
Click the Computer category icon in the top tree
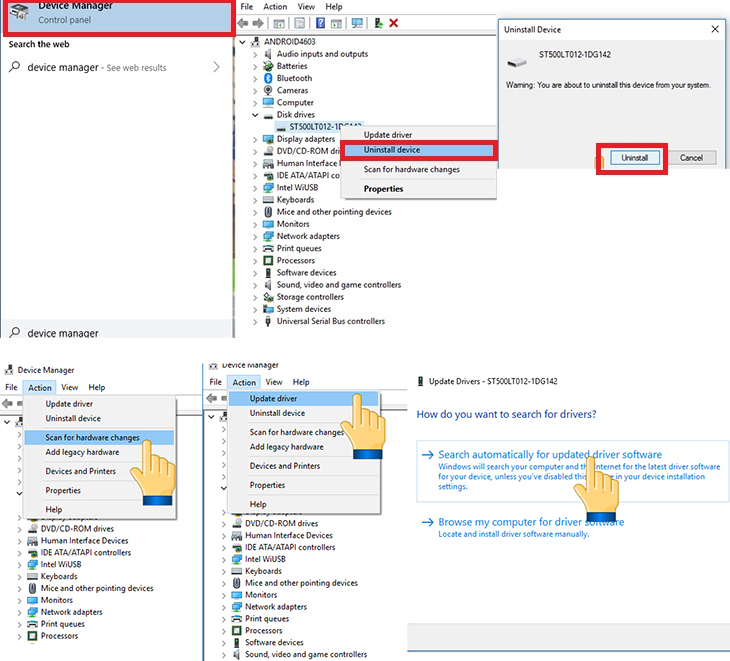coord(268,102)
